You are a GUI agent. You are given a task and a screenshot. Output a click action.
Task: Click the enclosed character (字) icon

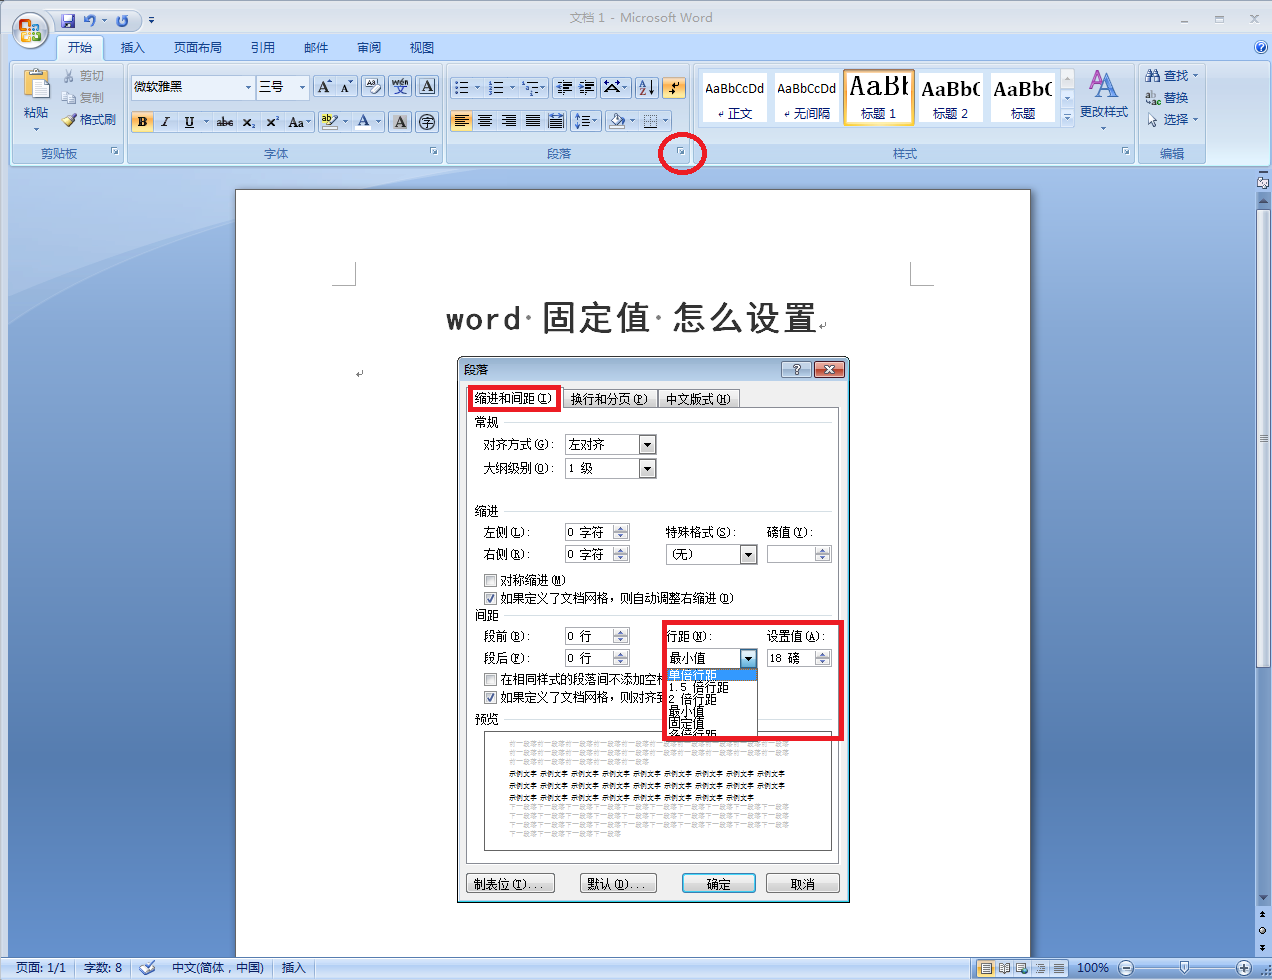point(427,122)
